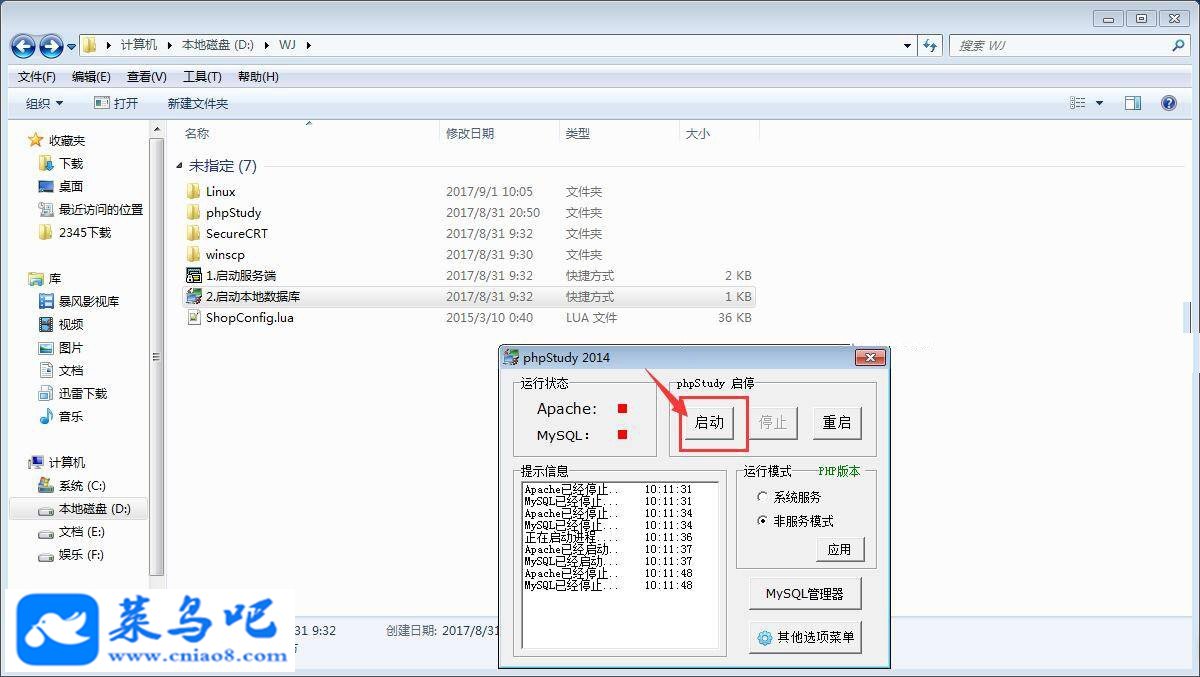Image resolution: width=1200 pixels, height=677 pixels.
Task: Select the 1.启动服务端 shortcut icon
Action: (194, 275)
